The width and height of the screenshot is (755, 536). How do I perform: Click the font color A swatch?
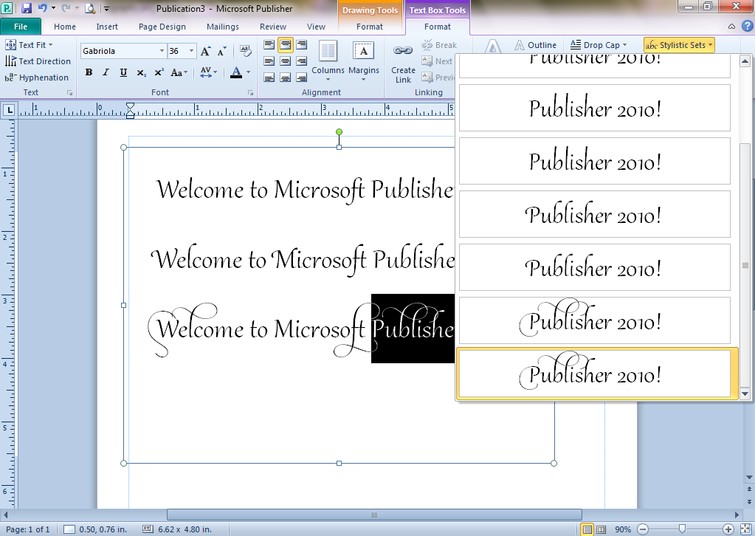pyautogui.click(x=236, y=73)
